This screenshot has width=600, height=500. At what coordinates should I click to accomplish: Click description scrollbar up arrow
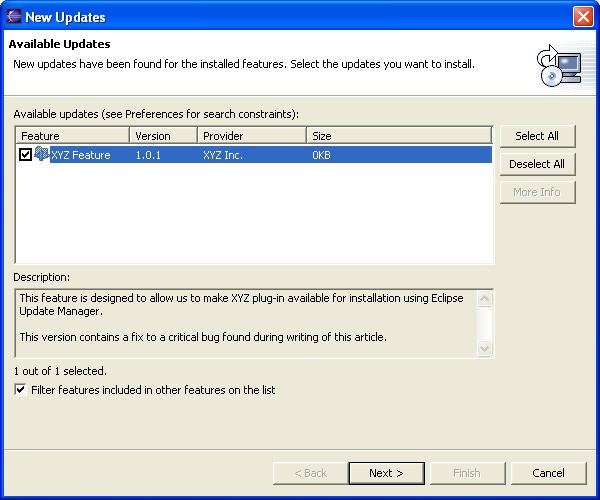click(484, 298)
